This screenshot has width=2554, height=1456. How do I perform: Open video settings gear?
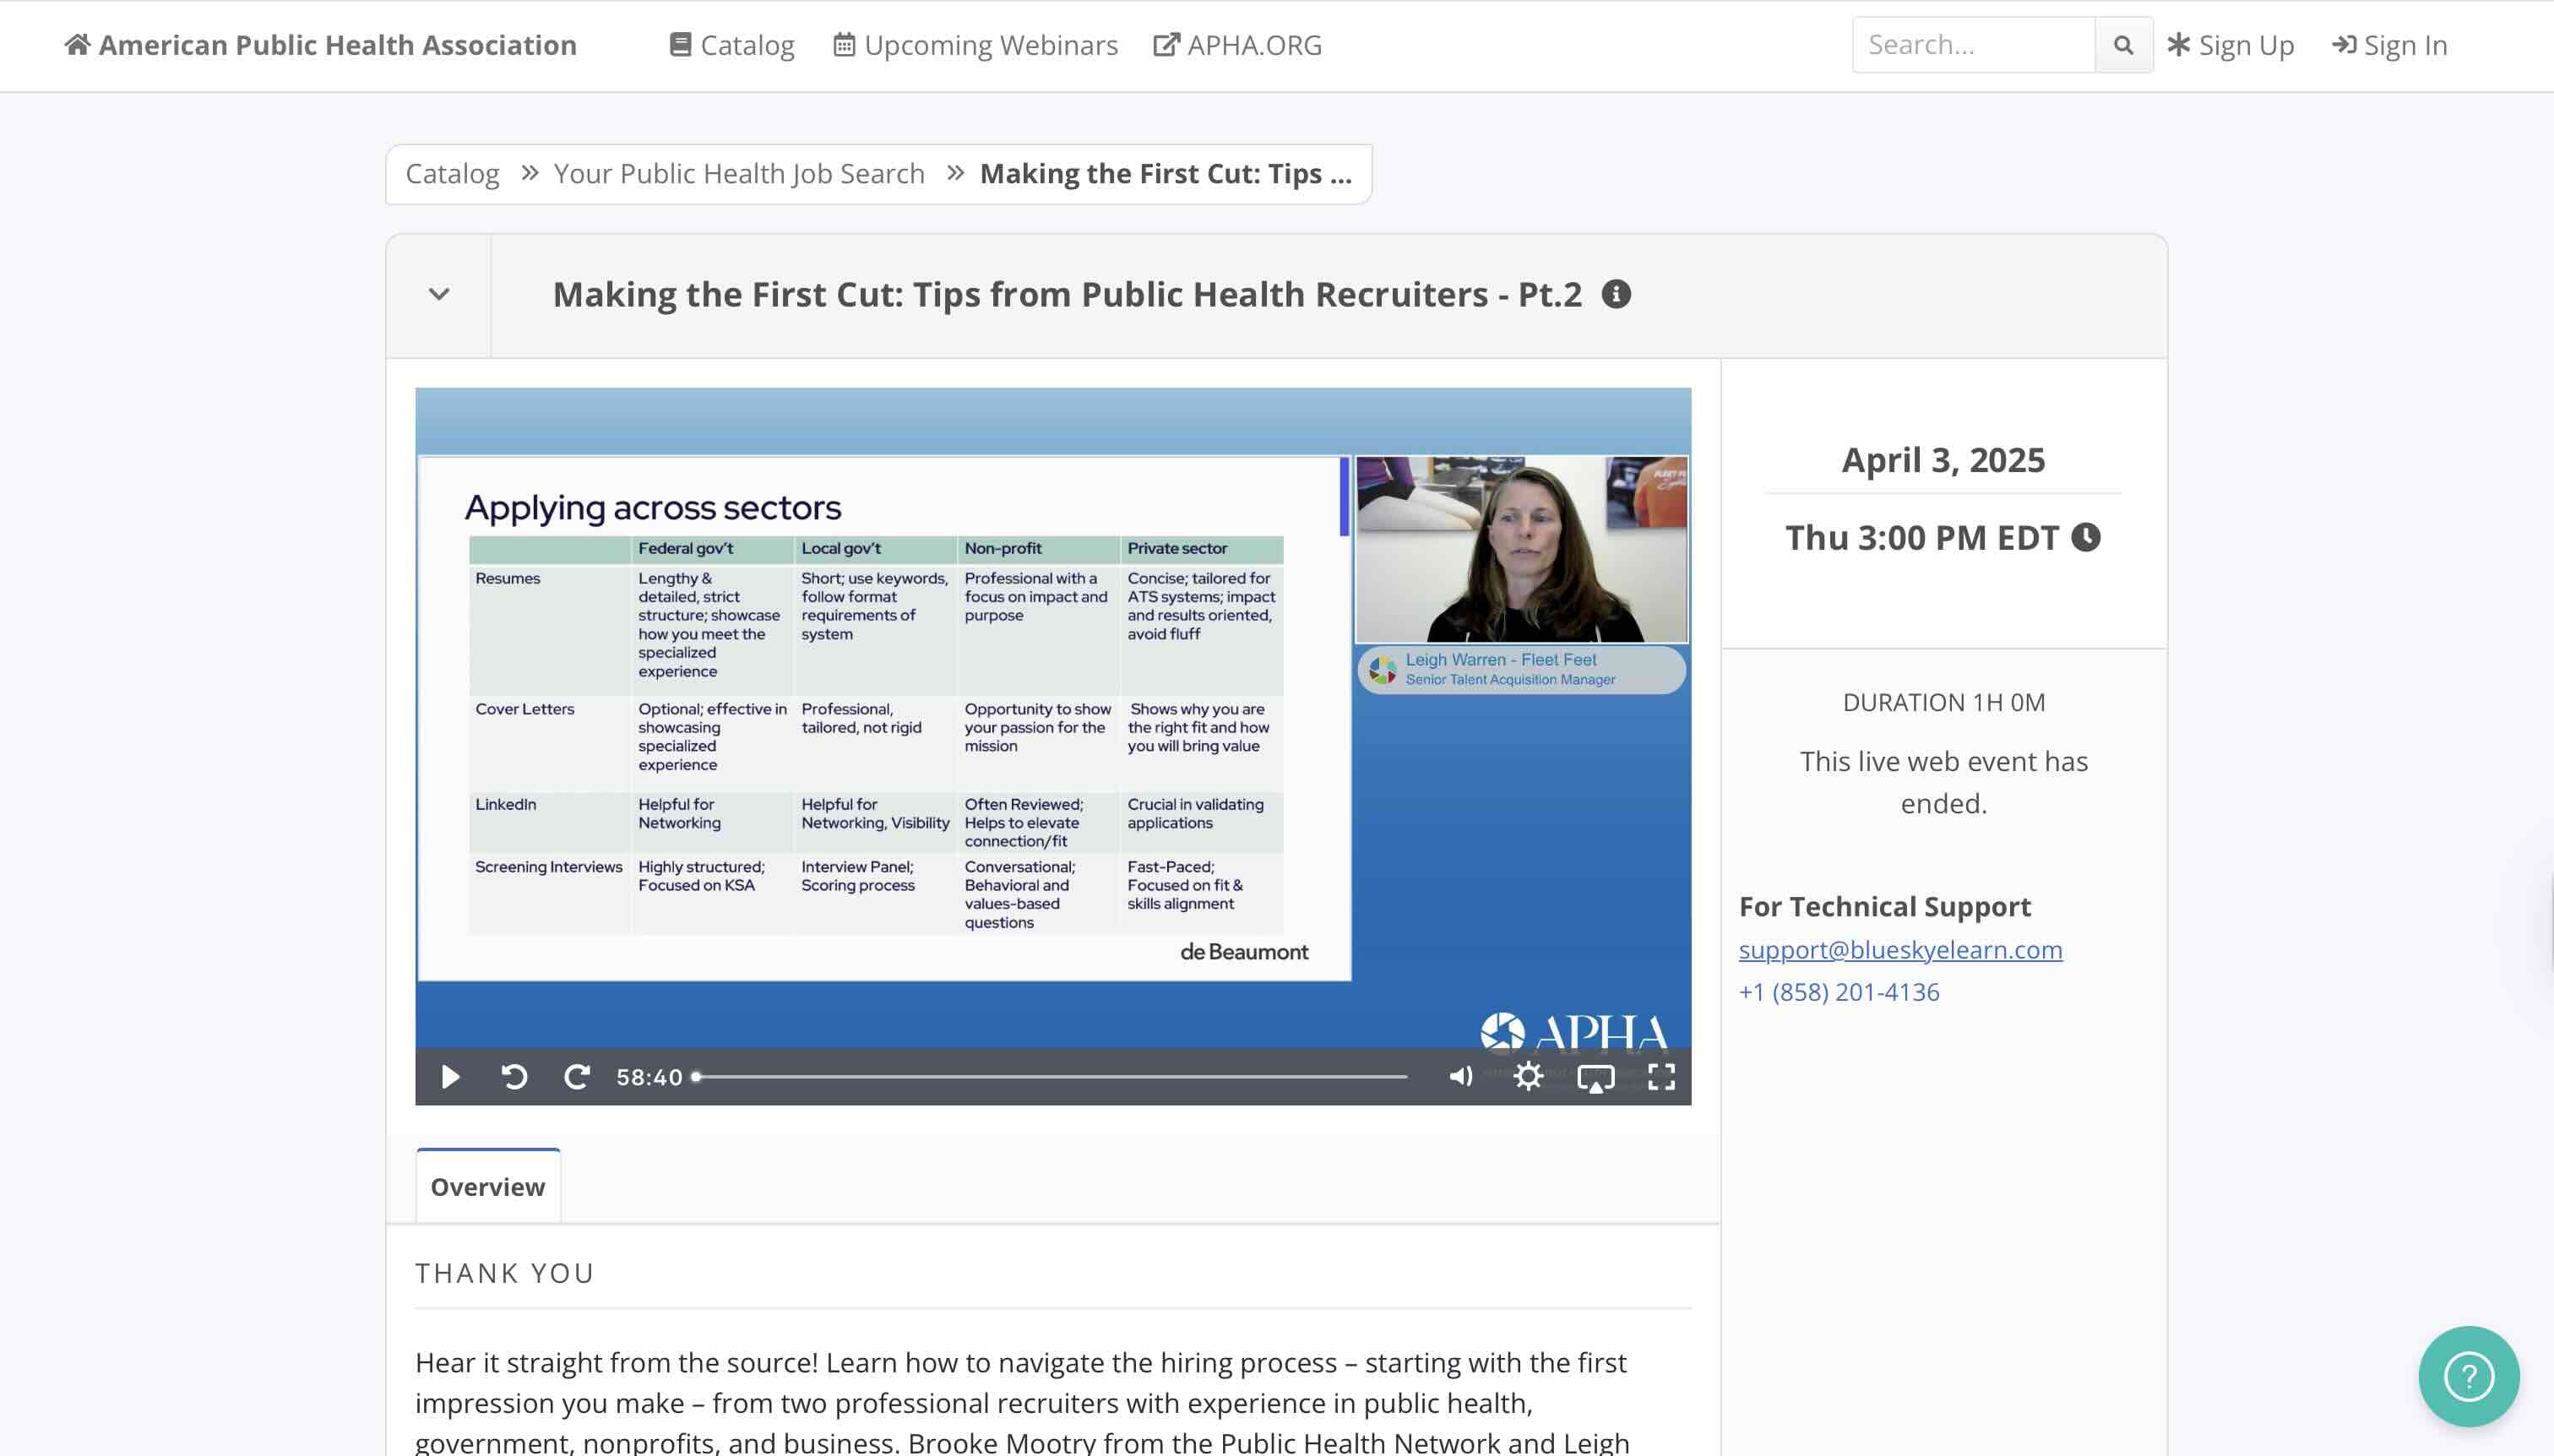1528,1077
